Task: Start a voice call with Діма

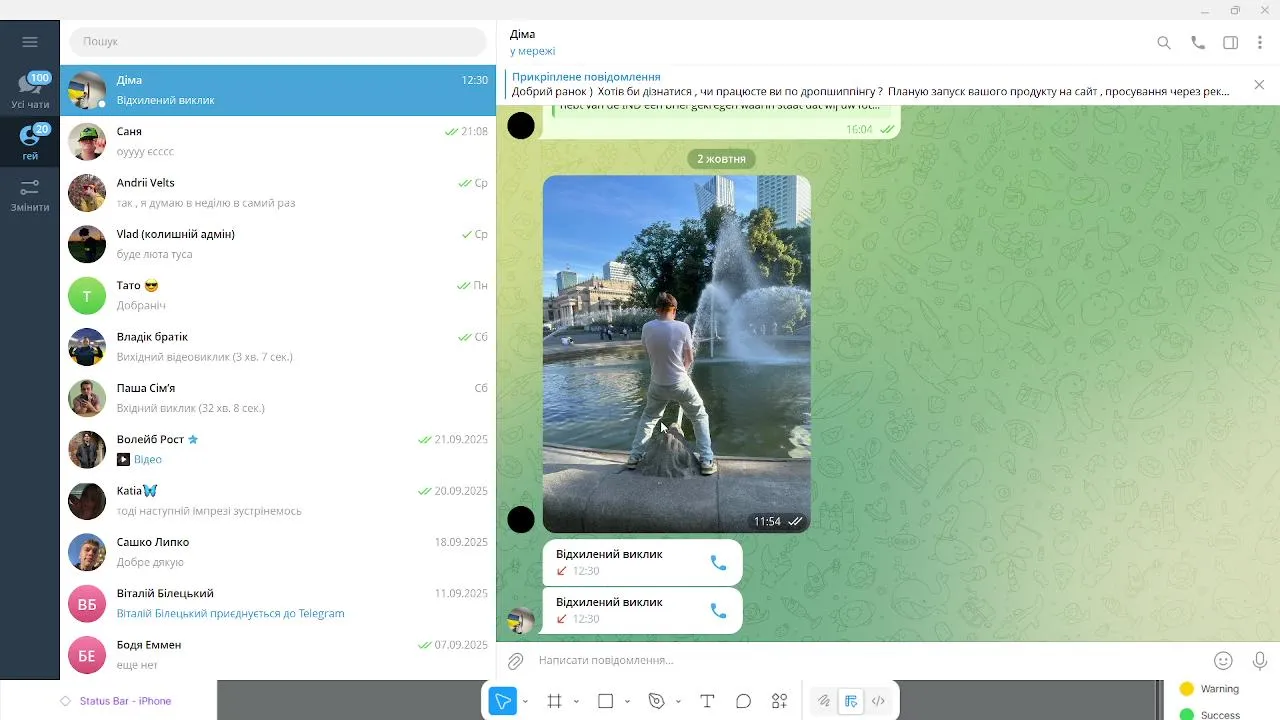Action: tap(1198, 43)
